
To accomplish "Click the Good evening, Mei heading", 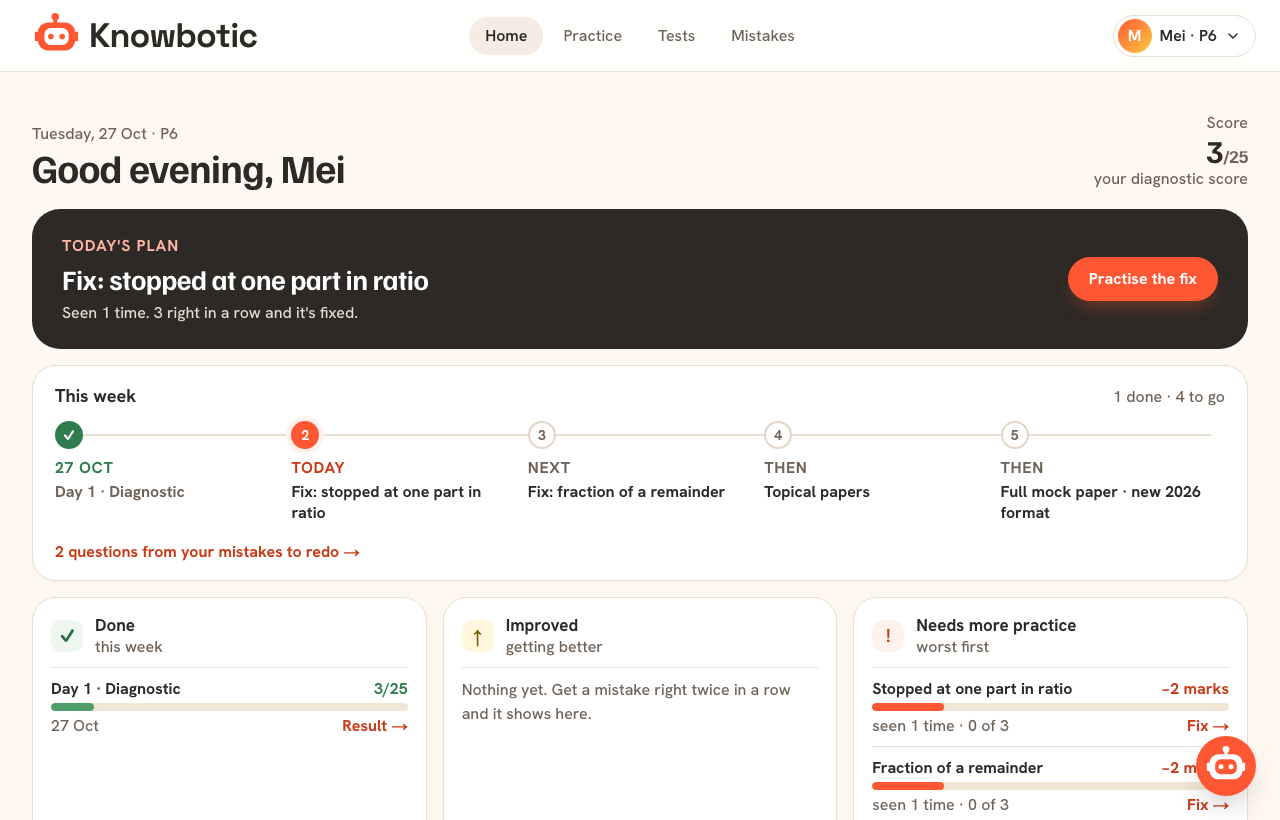I will (x=188, y=170).
